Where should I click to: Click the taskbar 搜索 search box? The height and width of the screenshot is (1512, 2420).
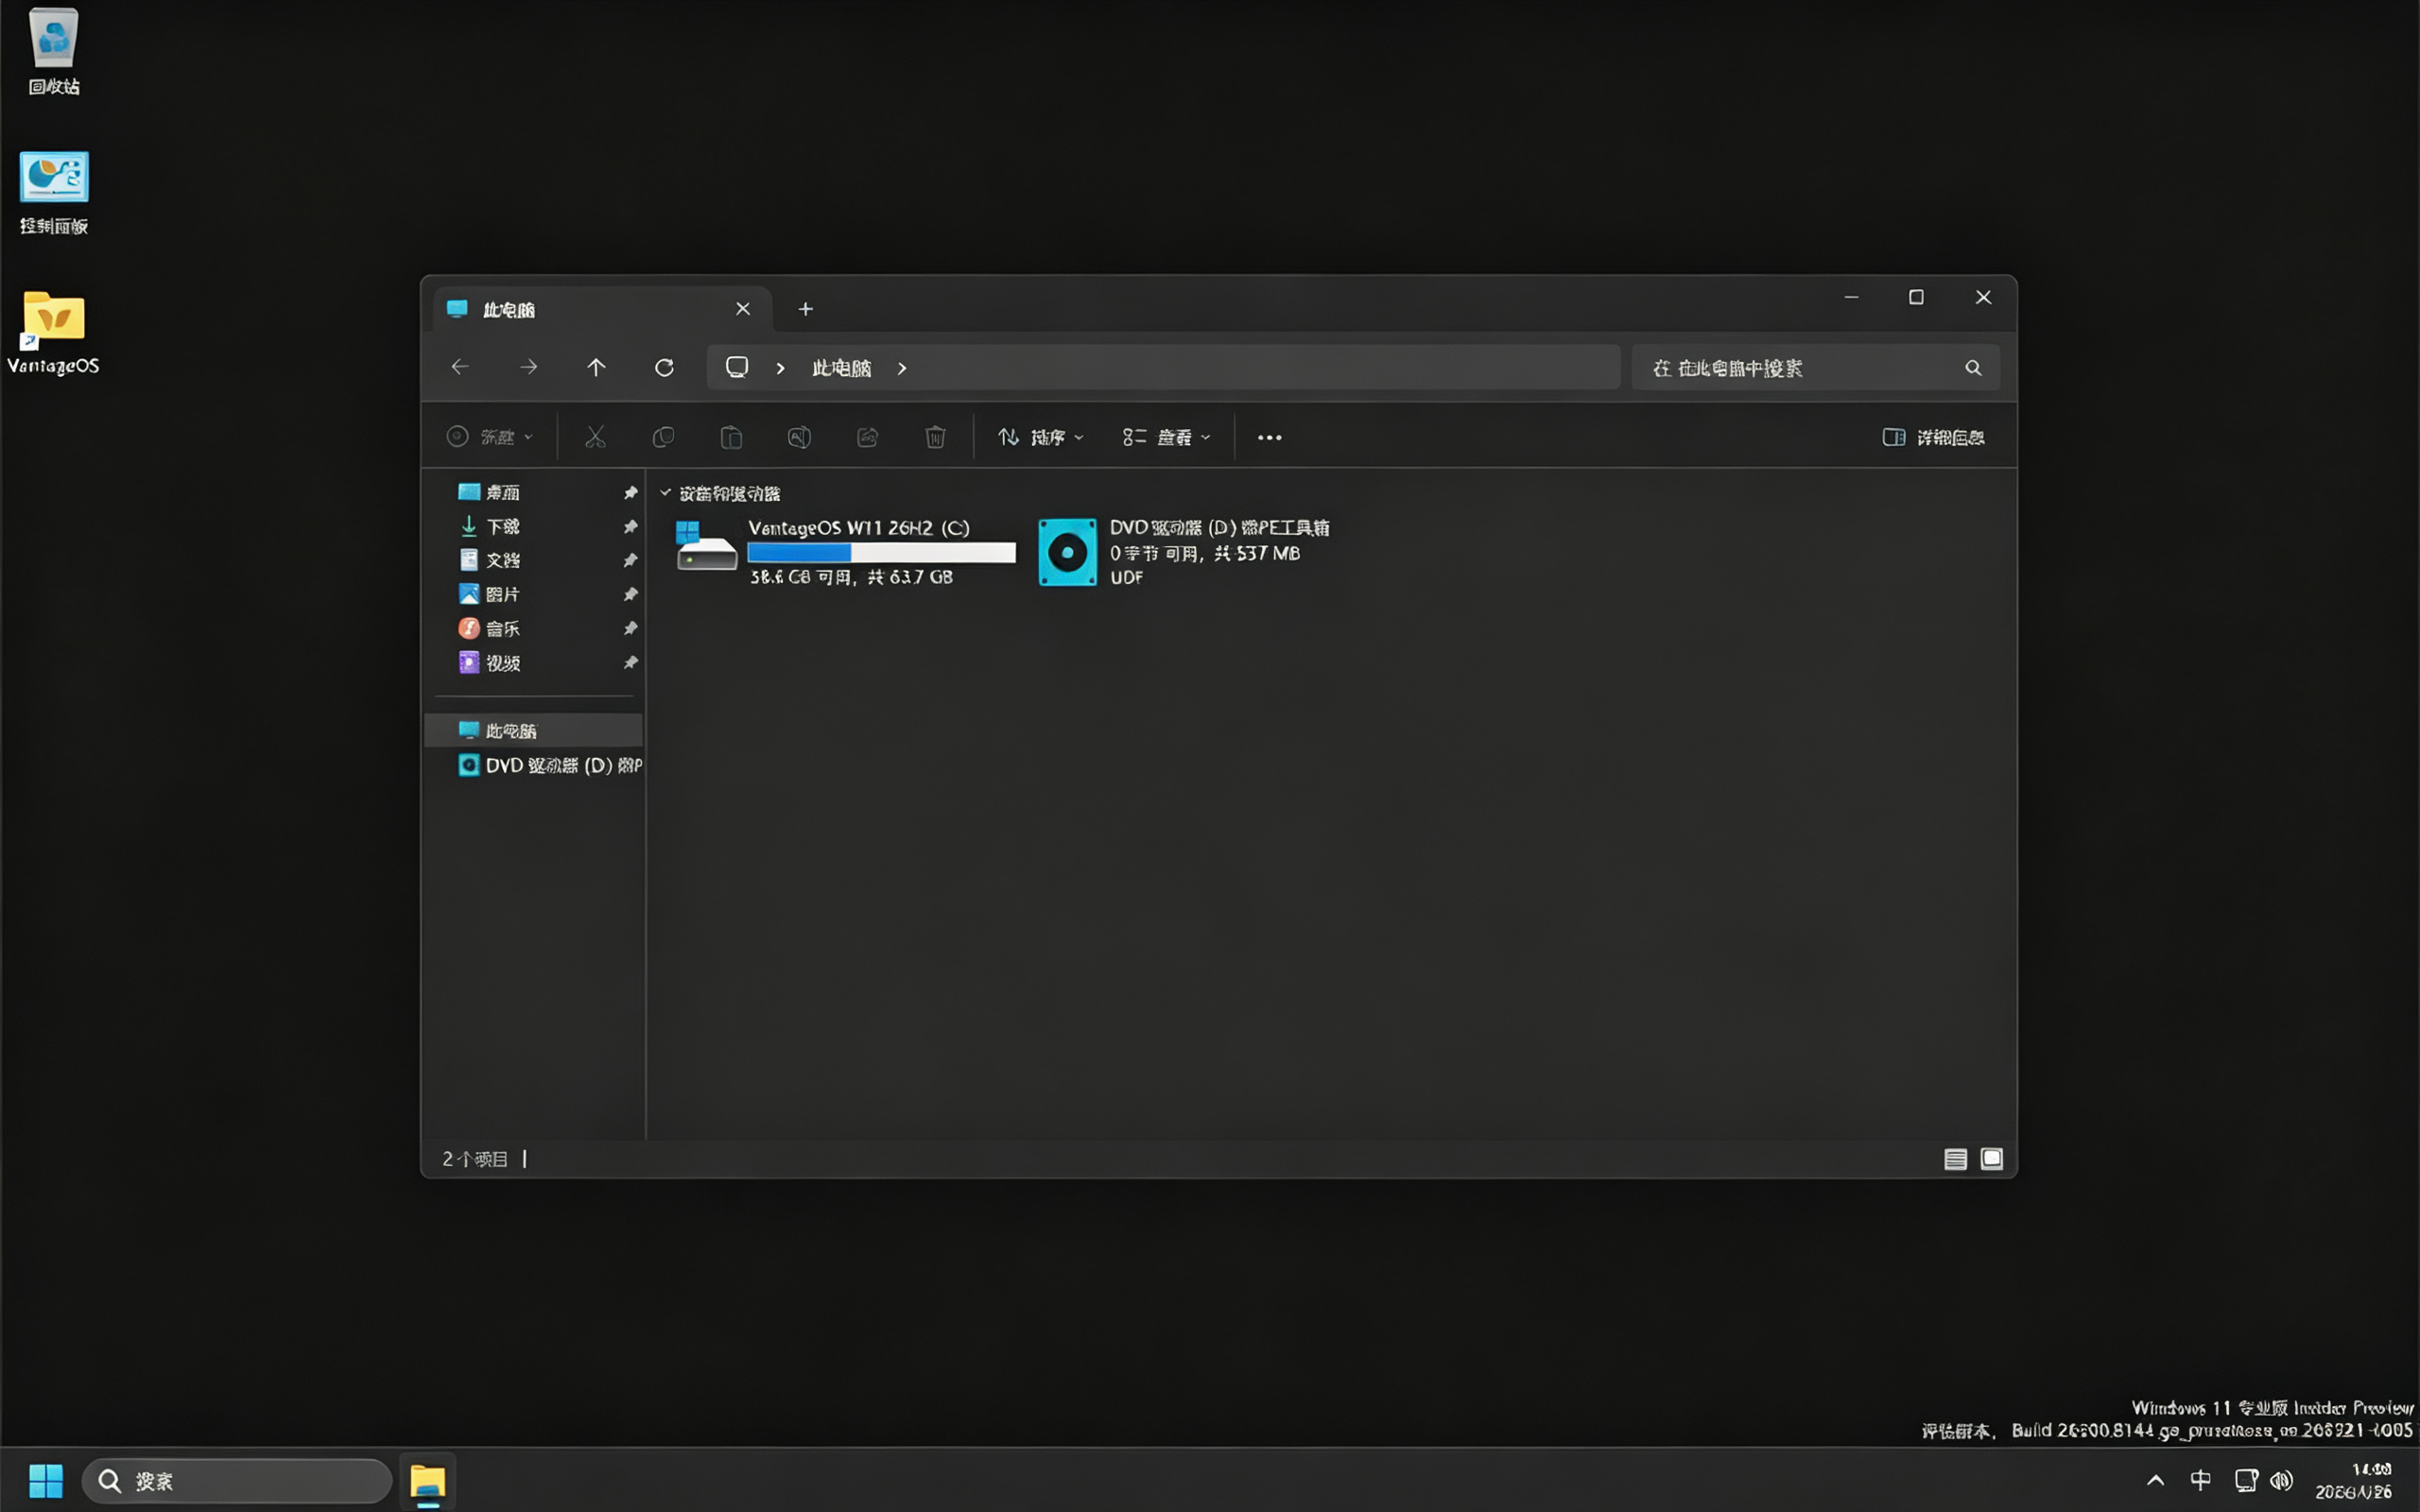coord(237,1480)
